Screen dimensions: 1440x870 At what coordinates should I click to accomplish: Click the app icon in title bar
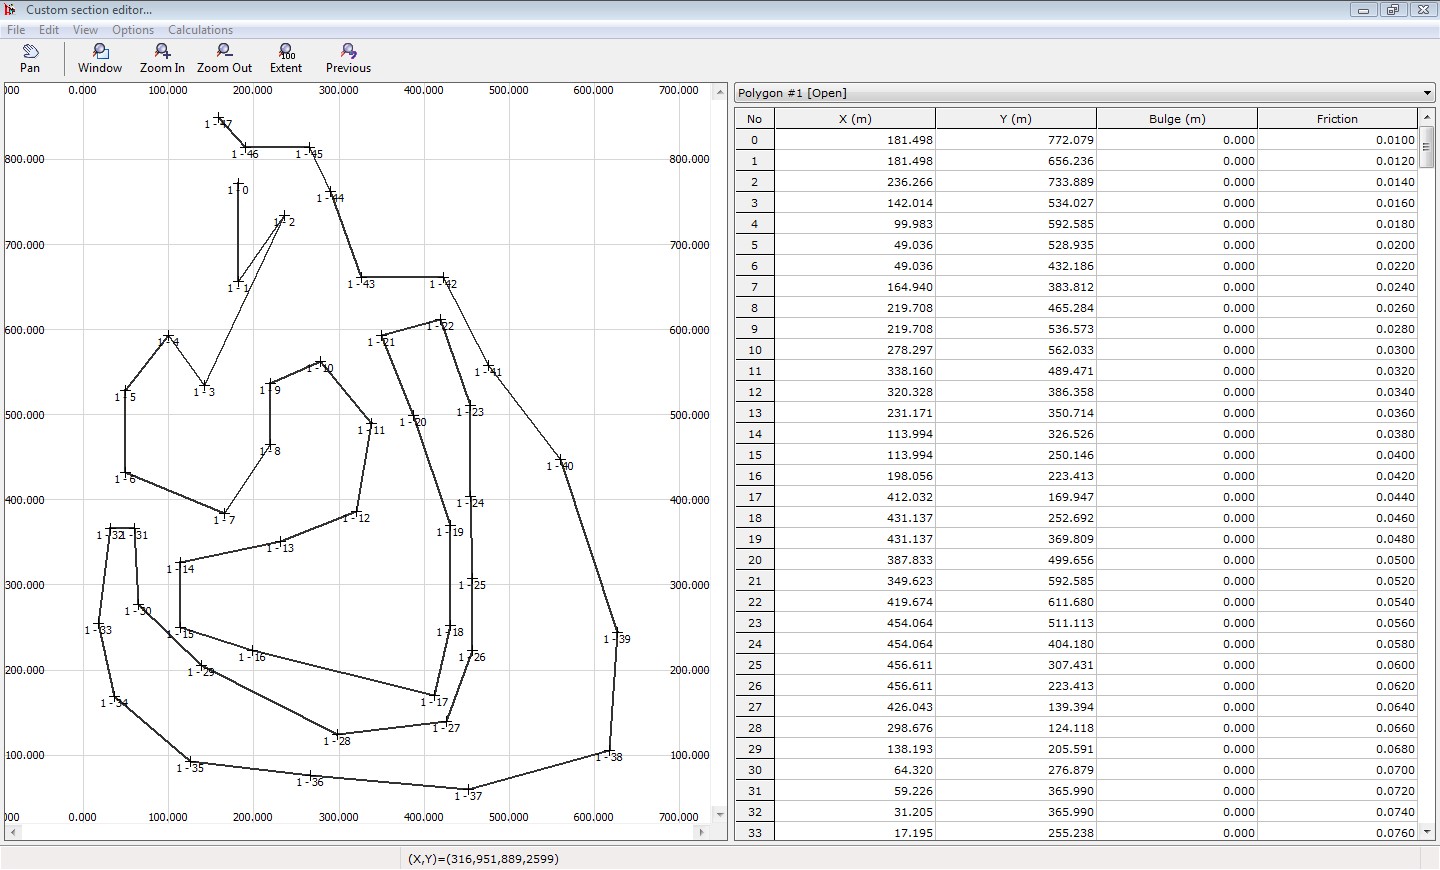[10, 9]
